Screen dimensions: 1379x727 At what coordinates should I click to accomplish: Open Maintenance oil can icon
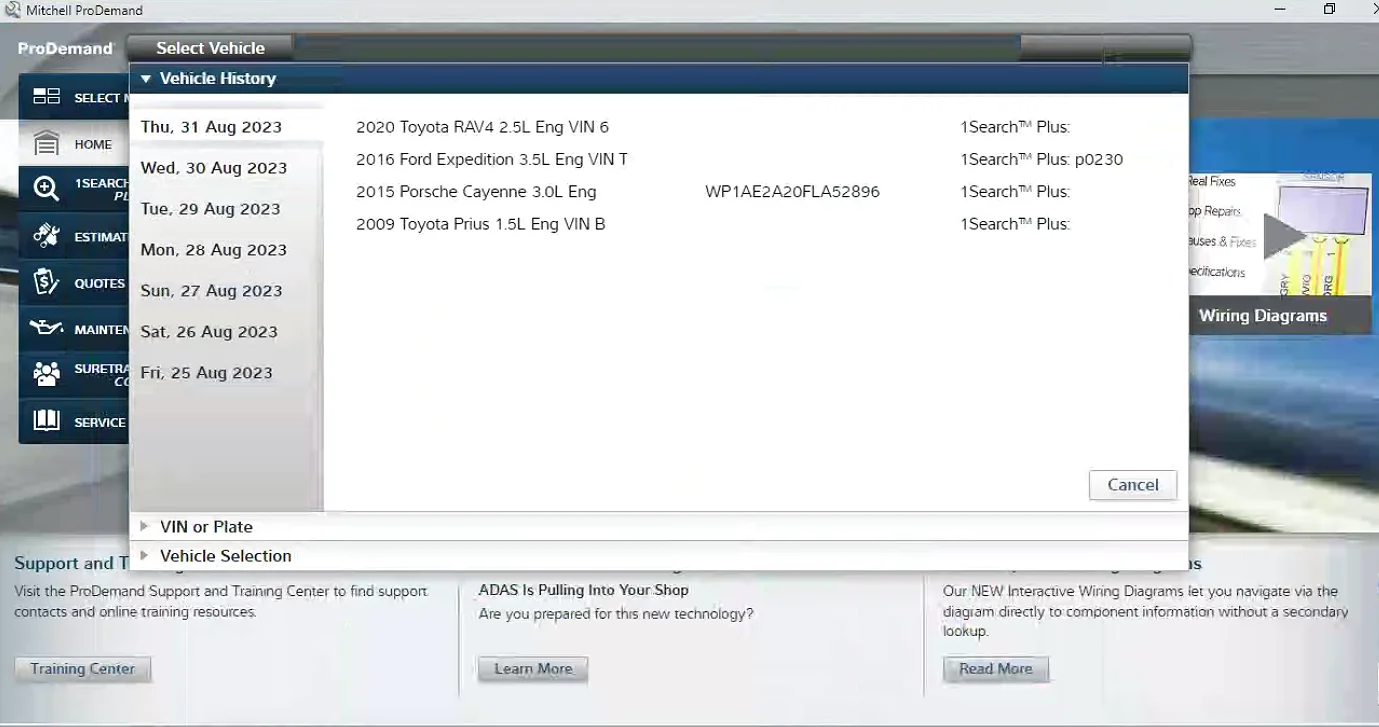tap(47, 329)
